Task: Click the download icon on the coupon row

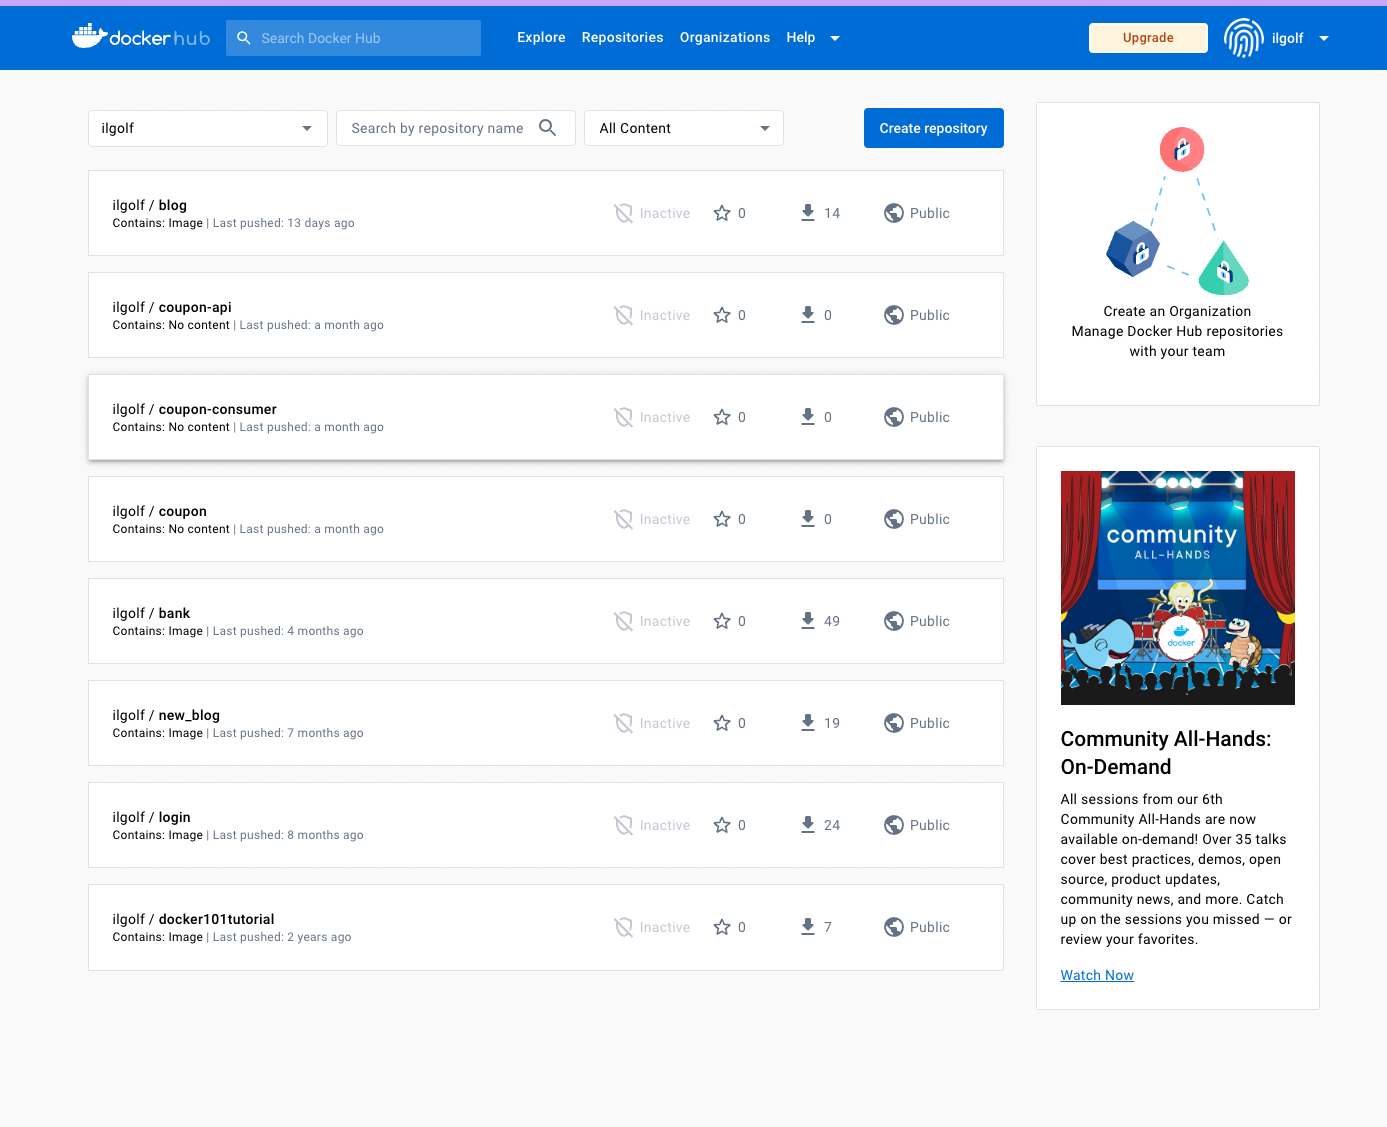Action: point(808,519)
